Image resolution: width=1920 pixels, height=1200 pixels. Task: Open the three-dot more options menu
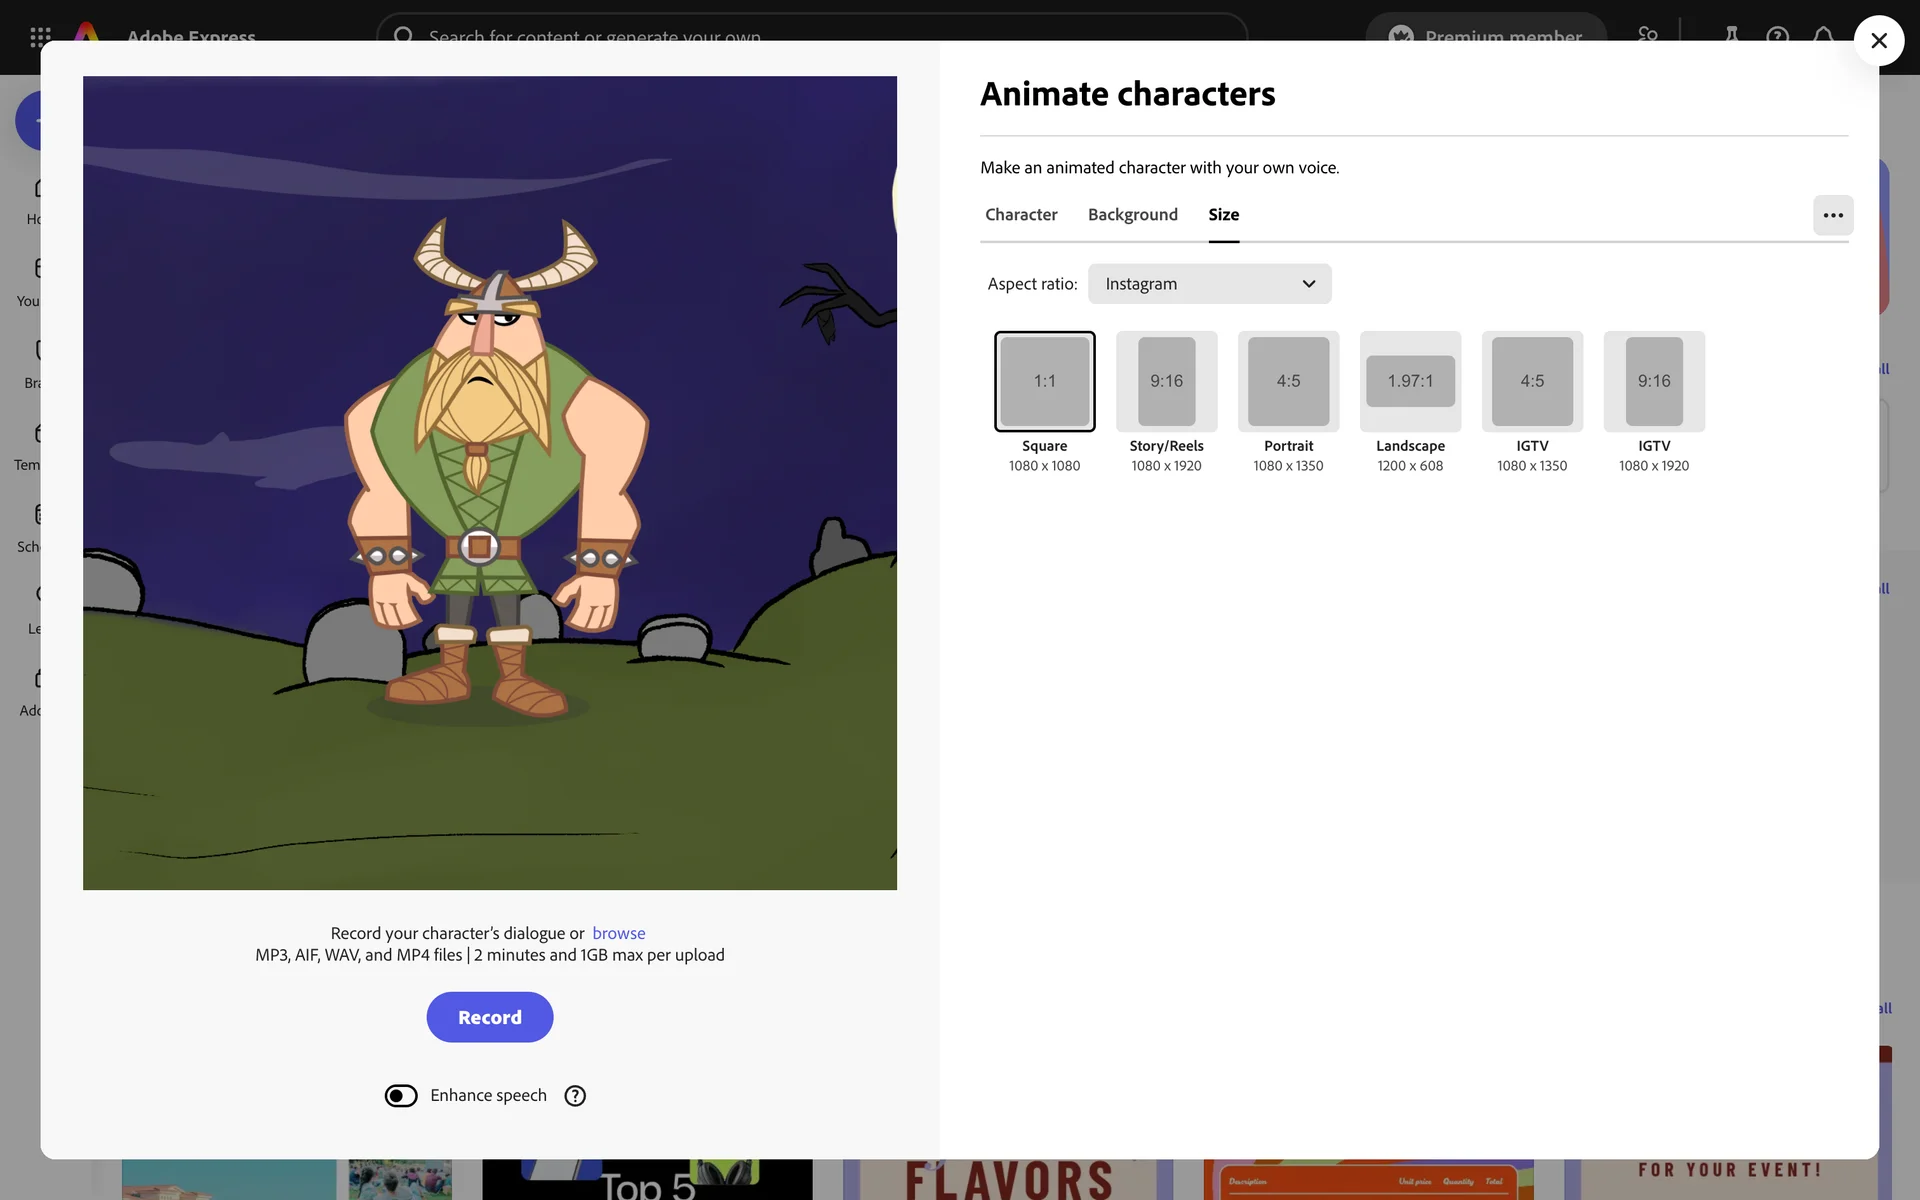1832,215
